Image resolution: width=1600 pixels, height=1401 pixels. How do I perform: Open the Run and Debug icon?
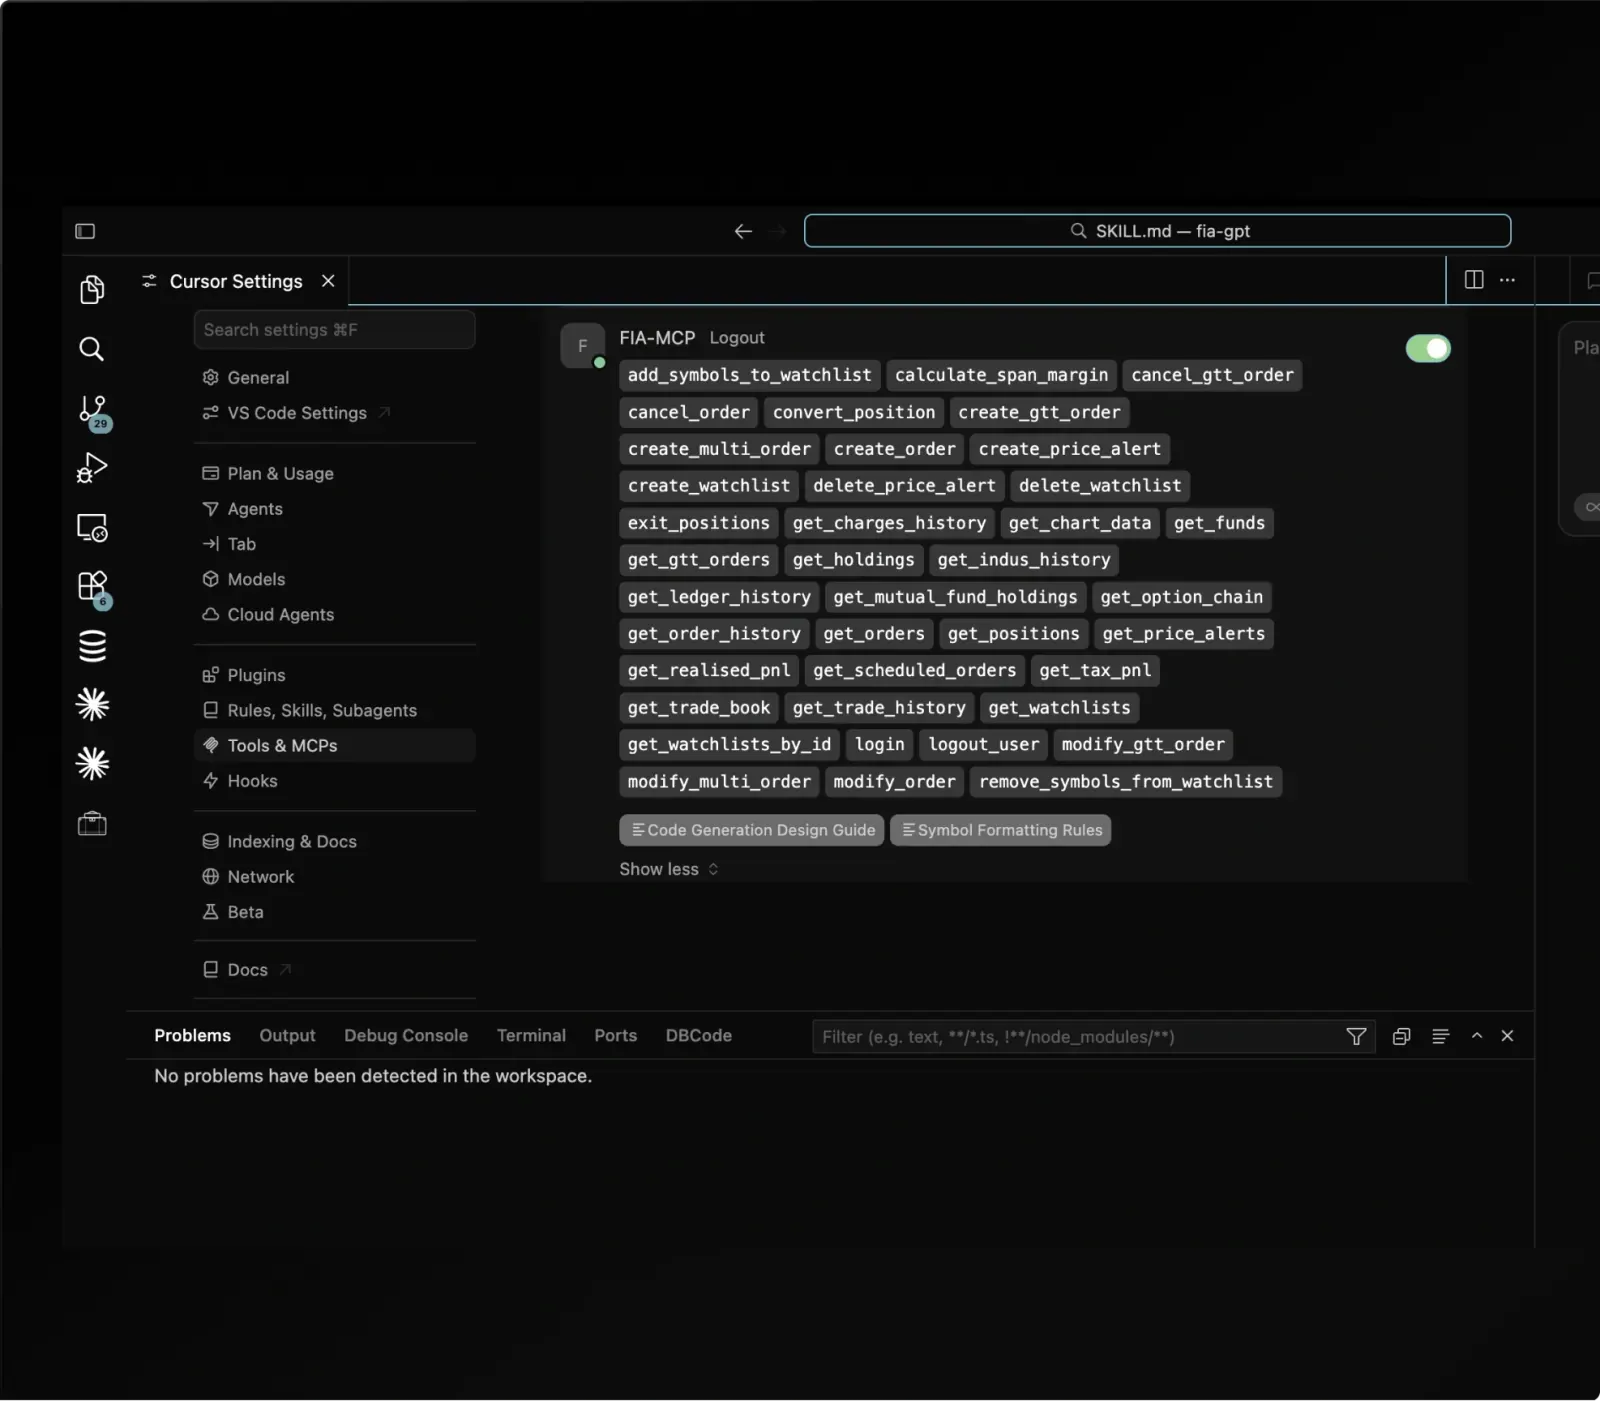pos(92,467)
